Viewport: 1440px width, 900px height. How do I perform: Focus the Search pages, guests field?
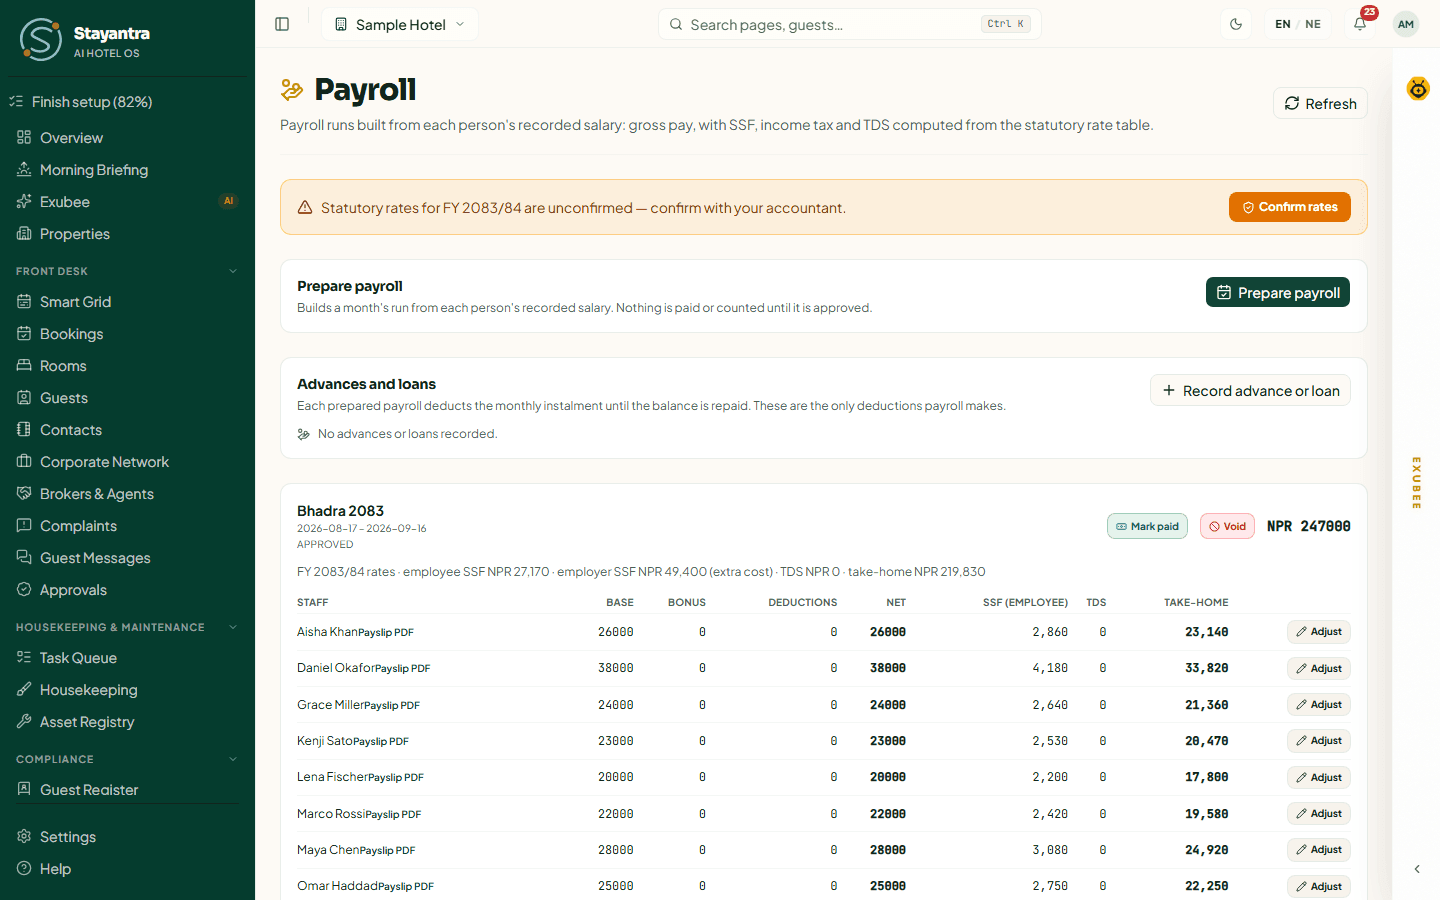click(x=850, y=24)
